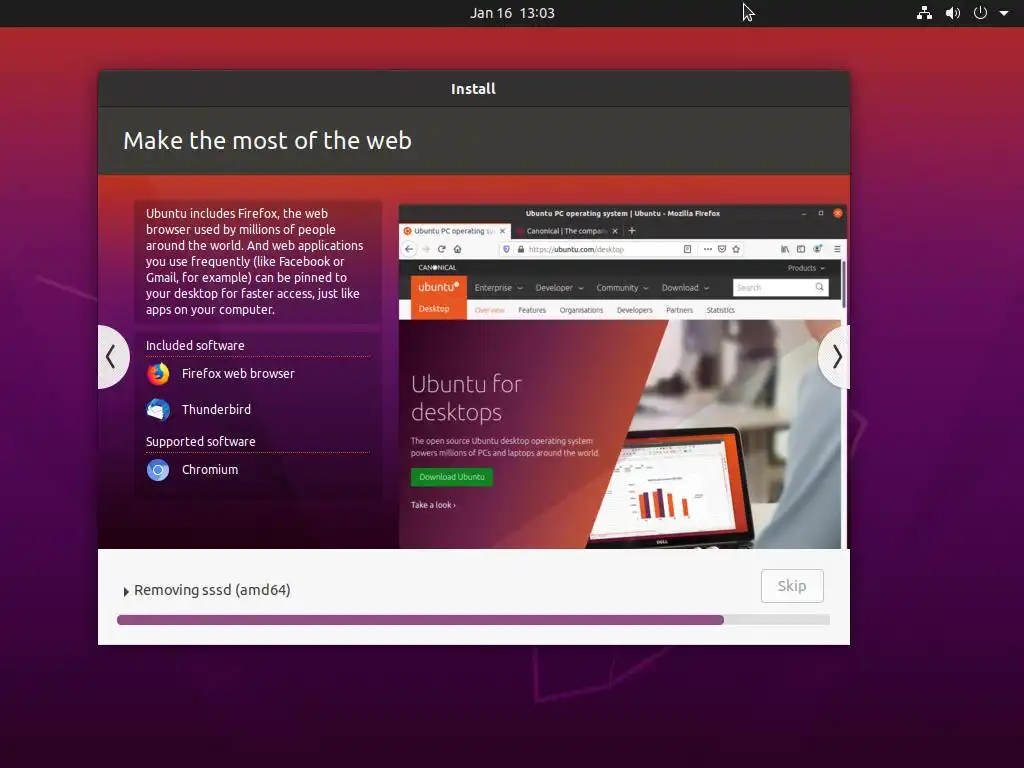Click the search magnifier icon
Viewport: 1024px width, 768px height.
click(x=820, y=287)
